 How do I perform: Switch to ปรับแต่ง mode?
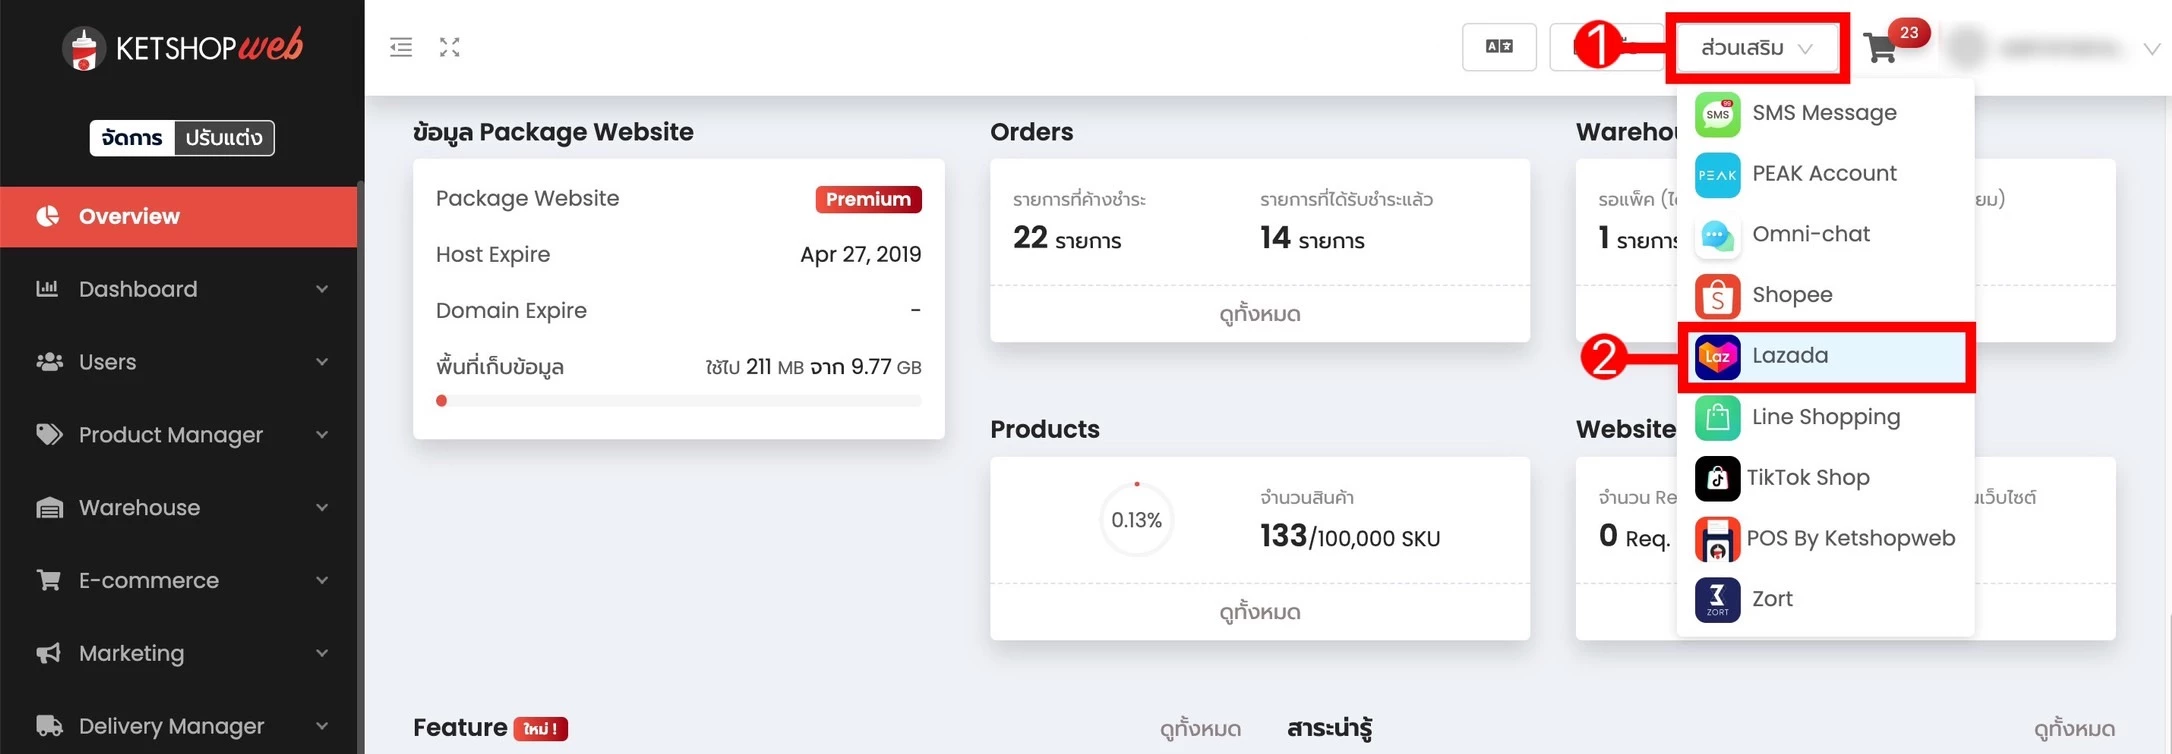pos(224,138)
